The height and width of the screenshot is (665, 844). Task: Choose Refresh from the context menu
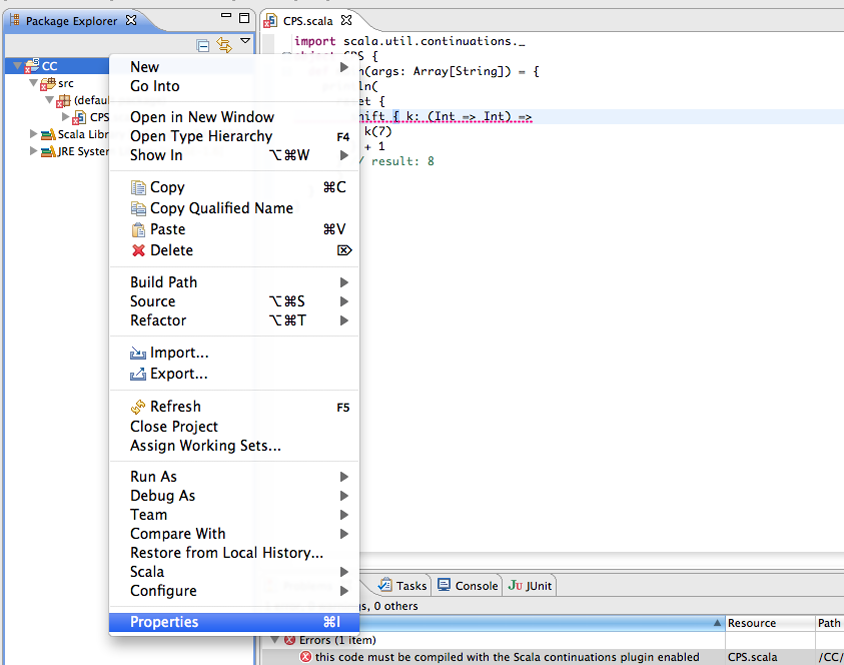pos(175,406)
